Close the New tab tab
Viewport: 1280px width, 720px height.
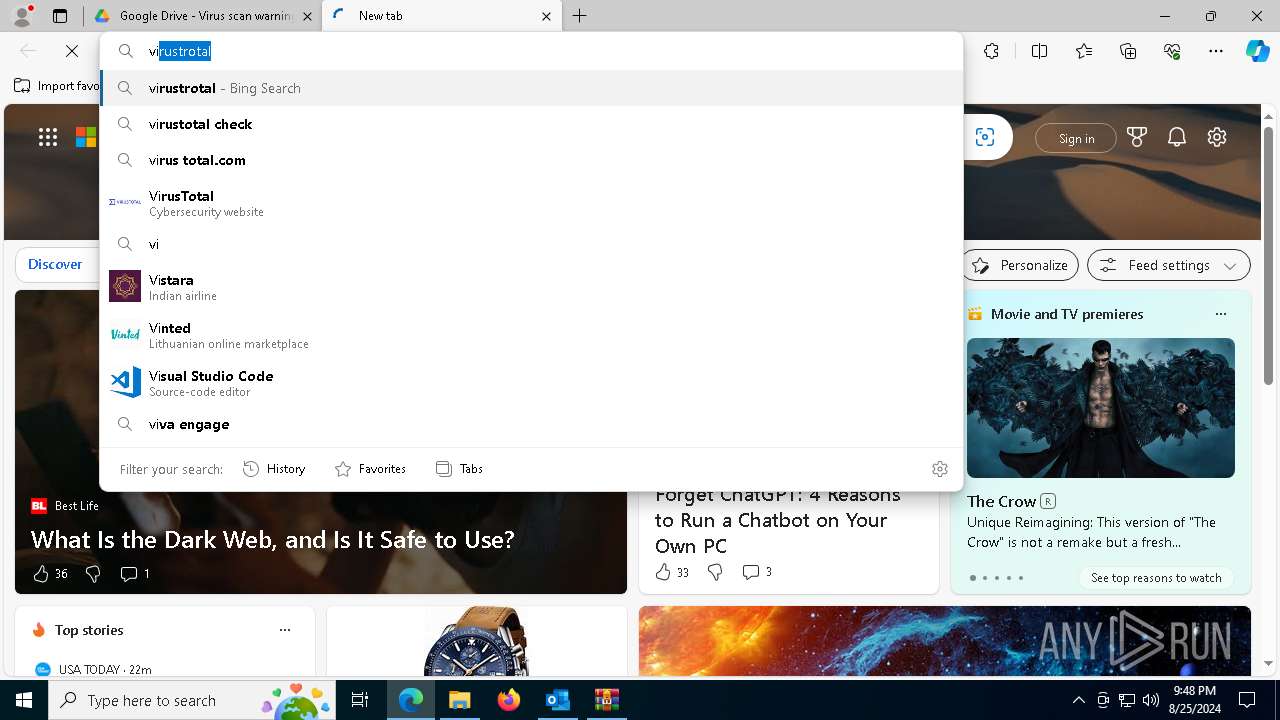[546, 16]
